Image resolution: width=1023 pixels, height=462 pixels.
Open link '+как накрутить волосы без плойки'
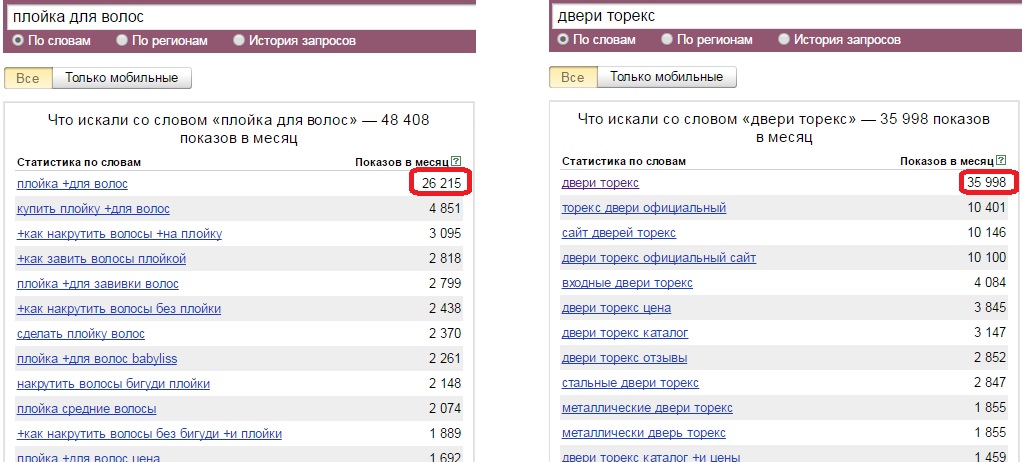click(x=119, y=309)
